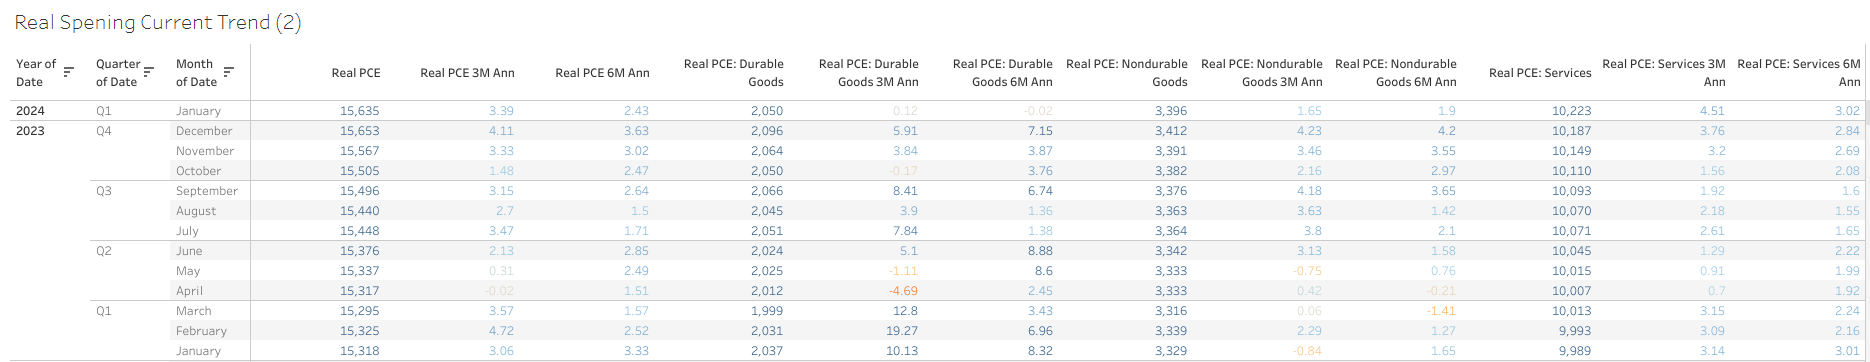Select the 2024 year row label
The image size is (1870, 362).
(x=30, y=111)
